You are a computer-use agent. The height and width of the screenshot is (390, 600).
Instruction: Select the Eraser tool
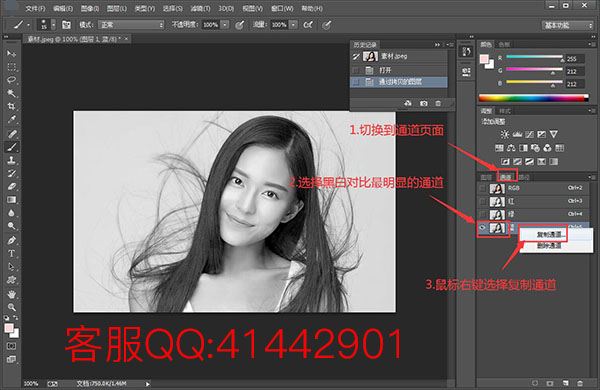tap(11, 187)
